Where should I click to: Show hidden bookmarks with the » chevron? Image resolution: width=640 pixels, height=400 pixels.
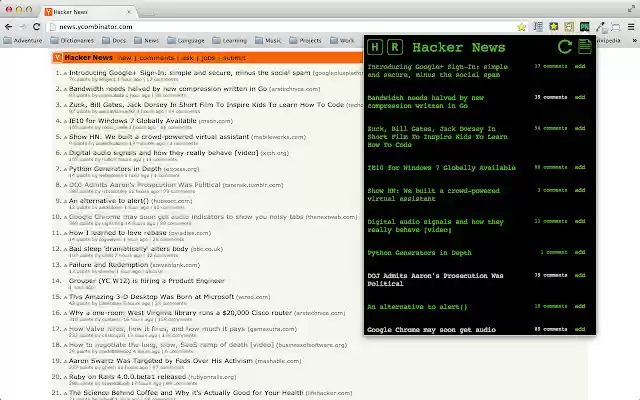634,40
